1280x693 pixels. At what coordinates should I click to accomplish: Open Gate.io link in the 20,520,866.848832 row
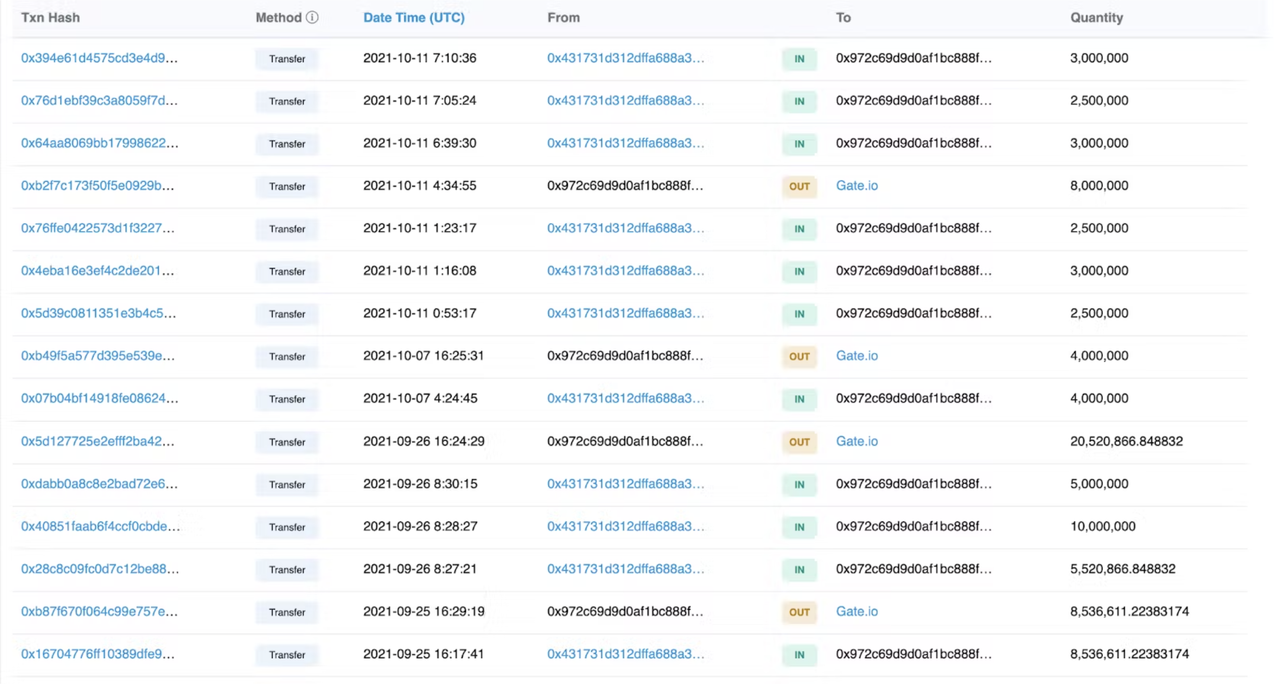click(x=857, y=441)
